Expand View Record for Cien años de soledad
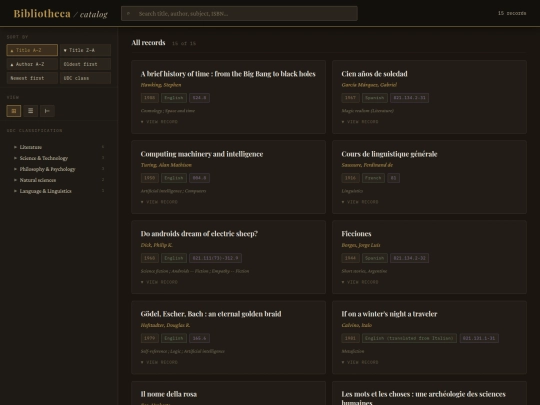The image size is (540, 405). pyautogui.click(x=360, y=122)
